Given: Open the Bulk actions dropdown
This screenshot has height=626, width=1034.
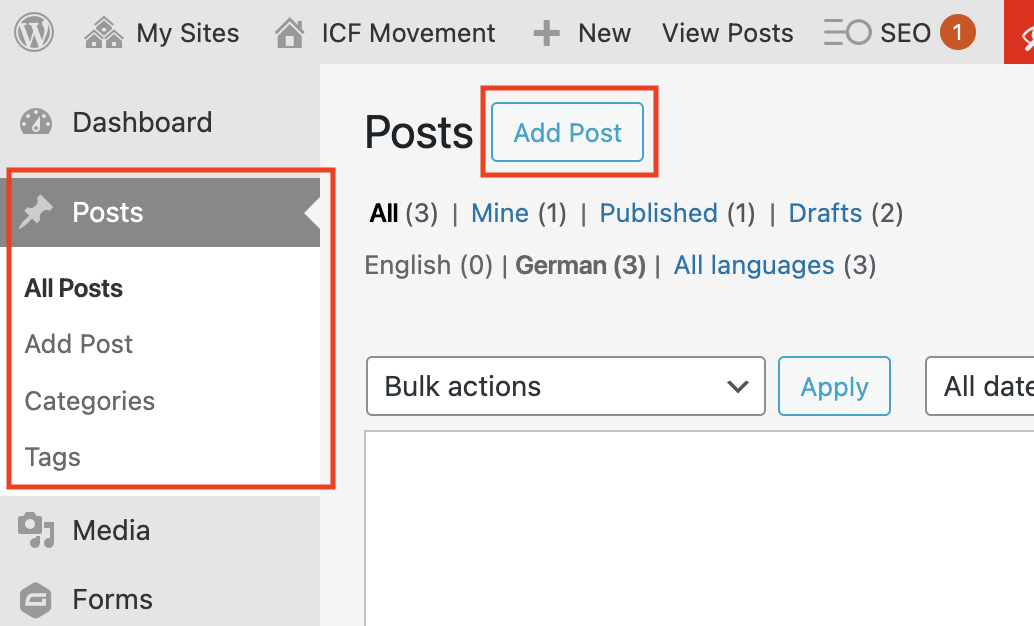Looking at the screenshot, I should [x=565, y=386].
